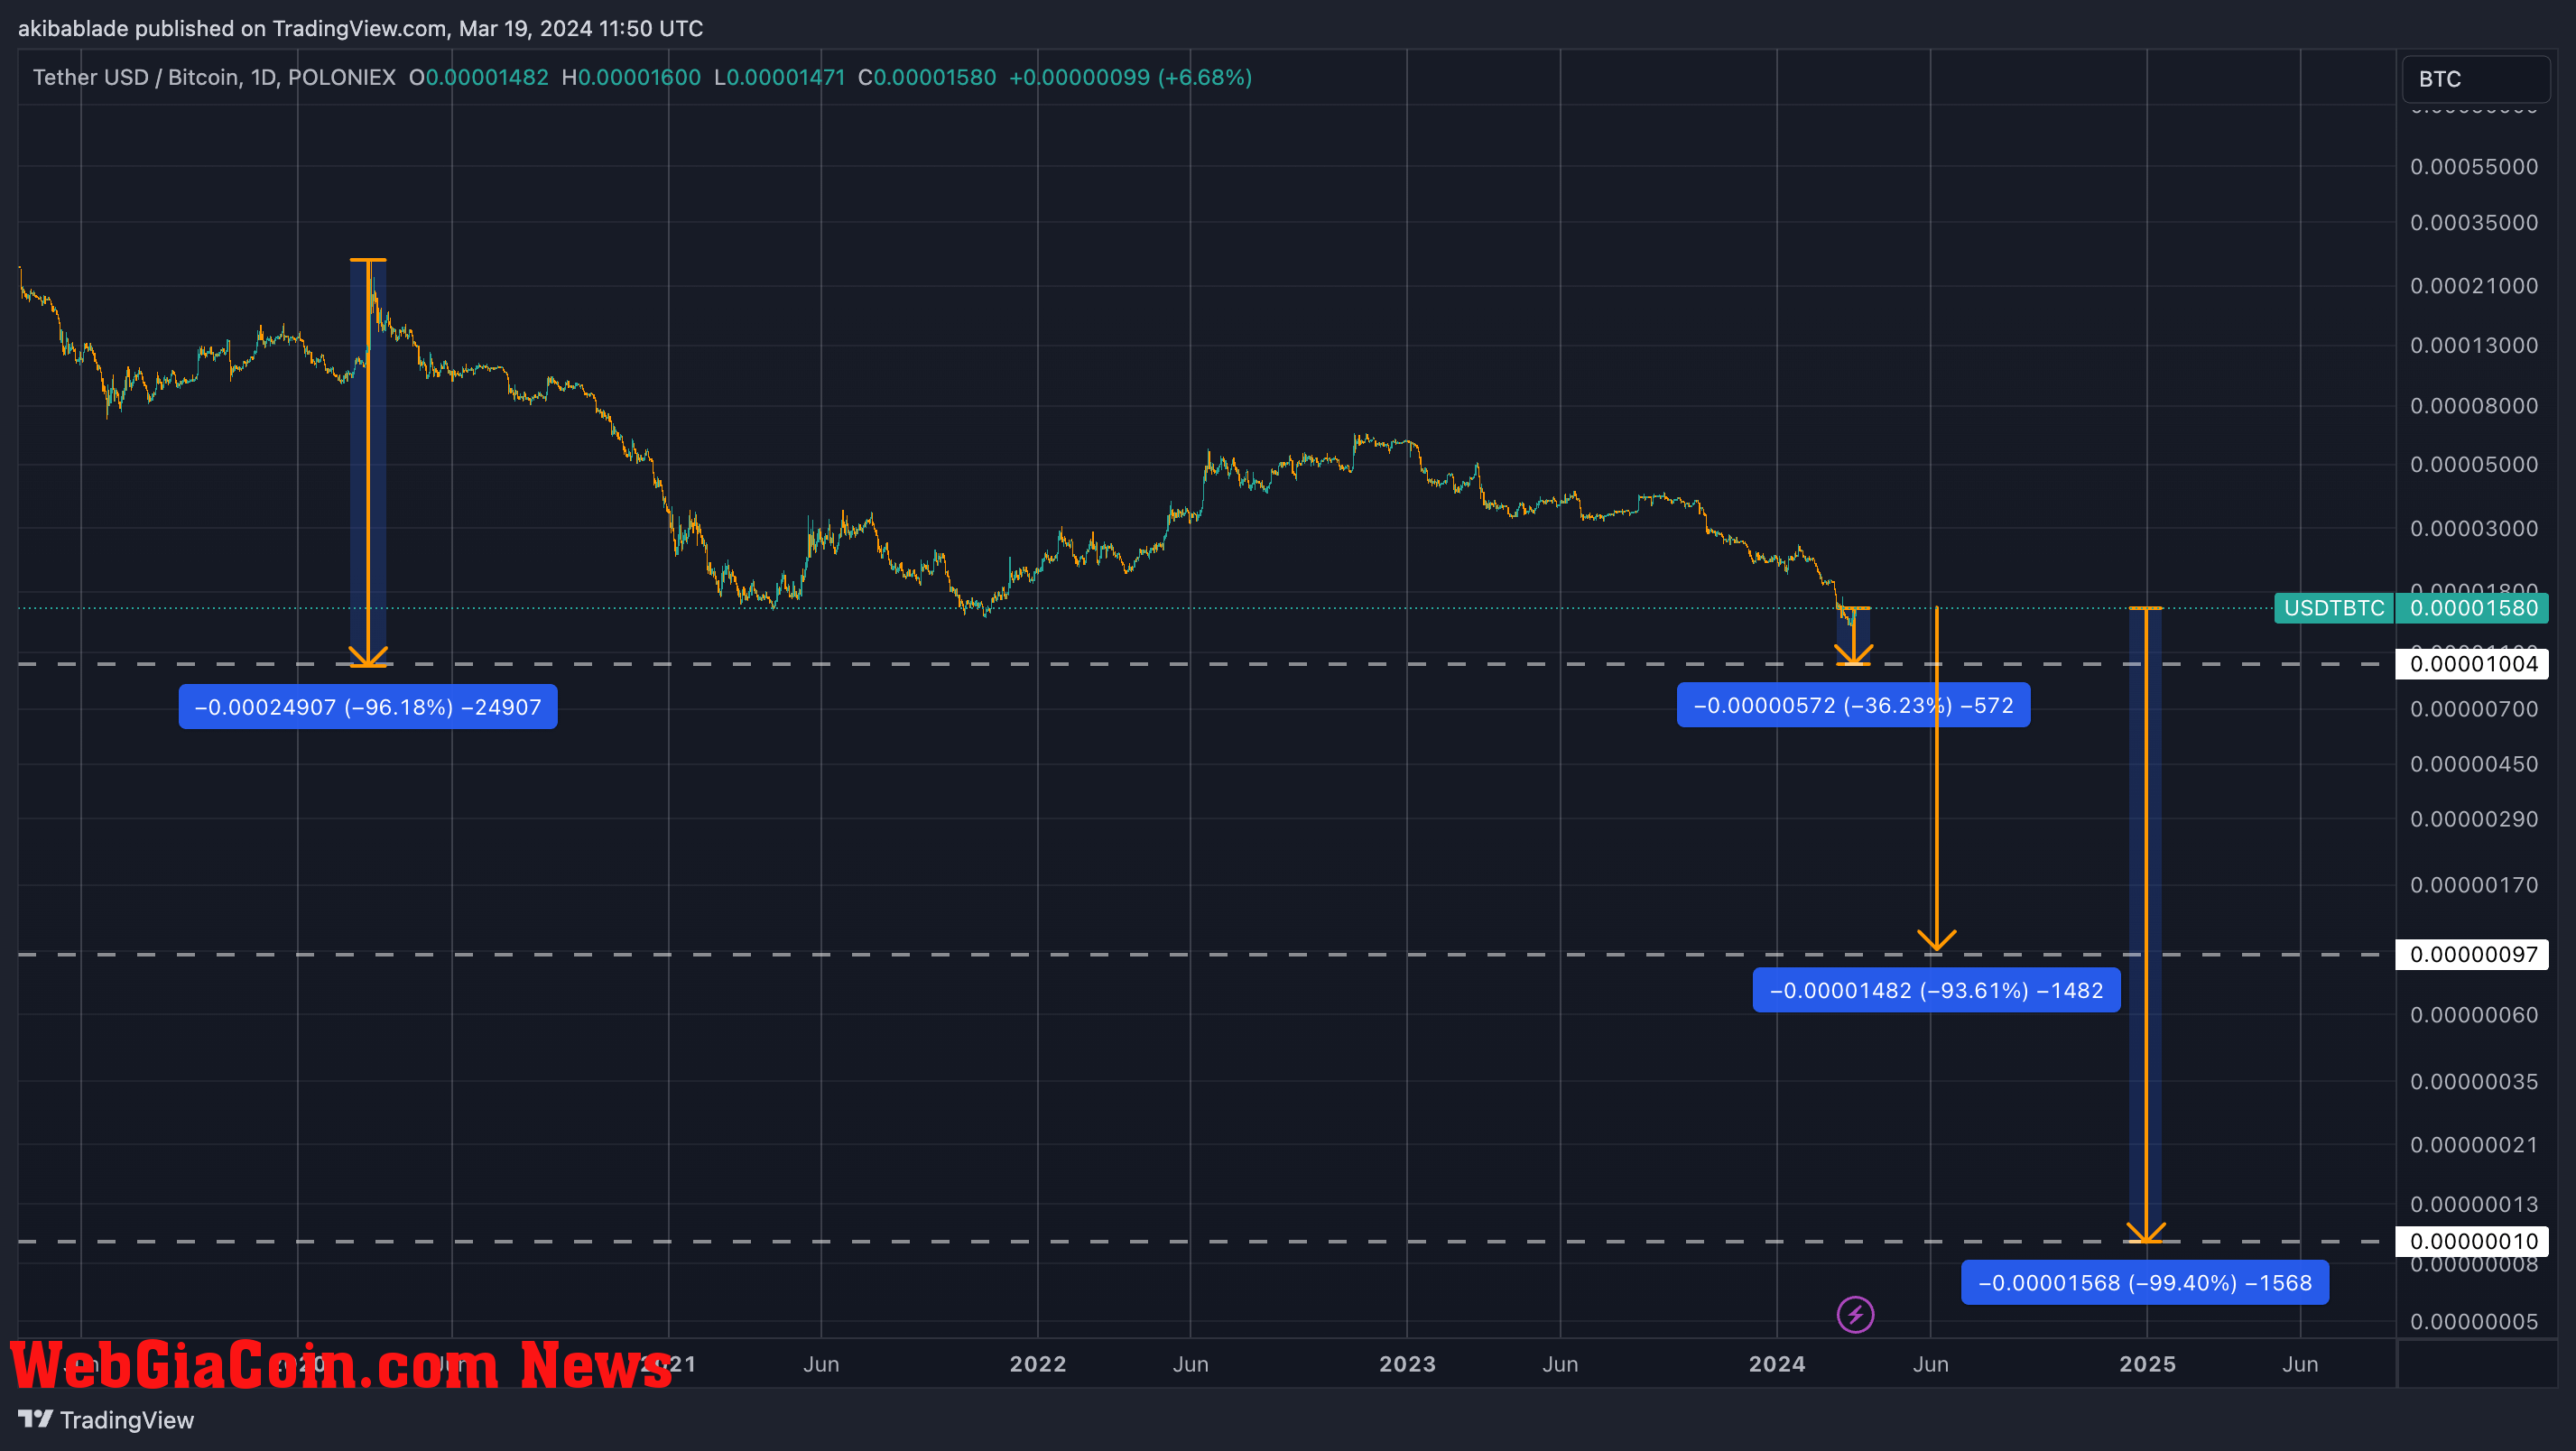Click the TradingView wordmark text at bottom
Viewport: 2576px width, 1451px height.
coord(127,1420)
